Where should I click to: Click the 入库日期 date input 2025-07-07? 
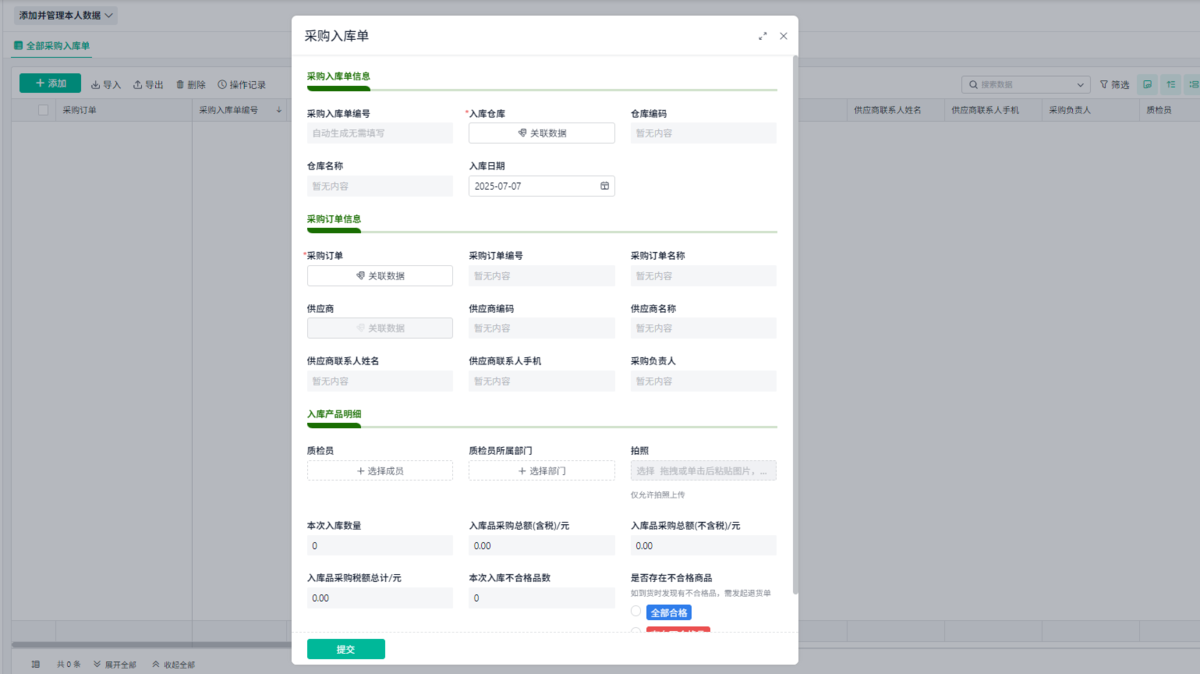(x=541, y=186)
